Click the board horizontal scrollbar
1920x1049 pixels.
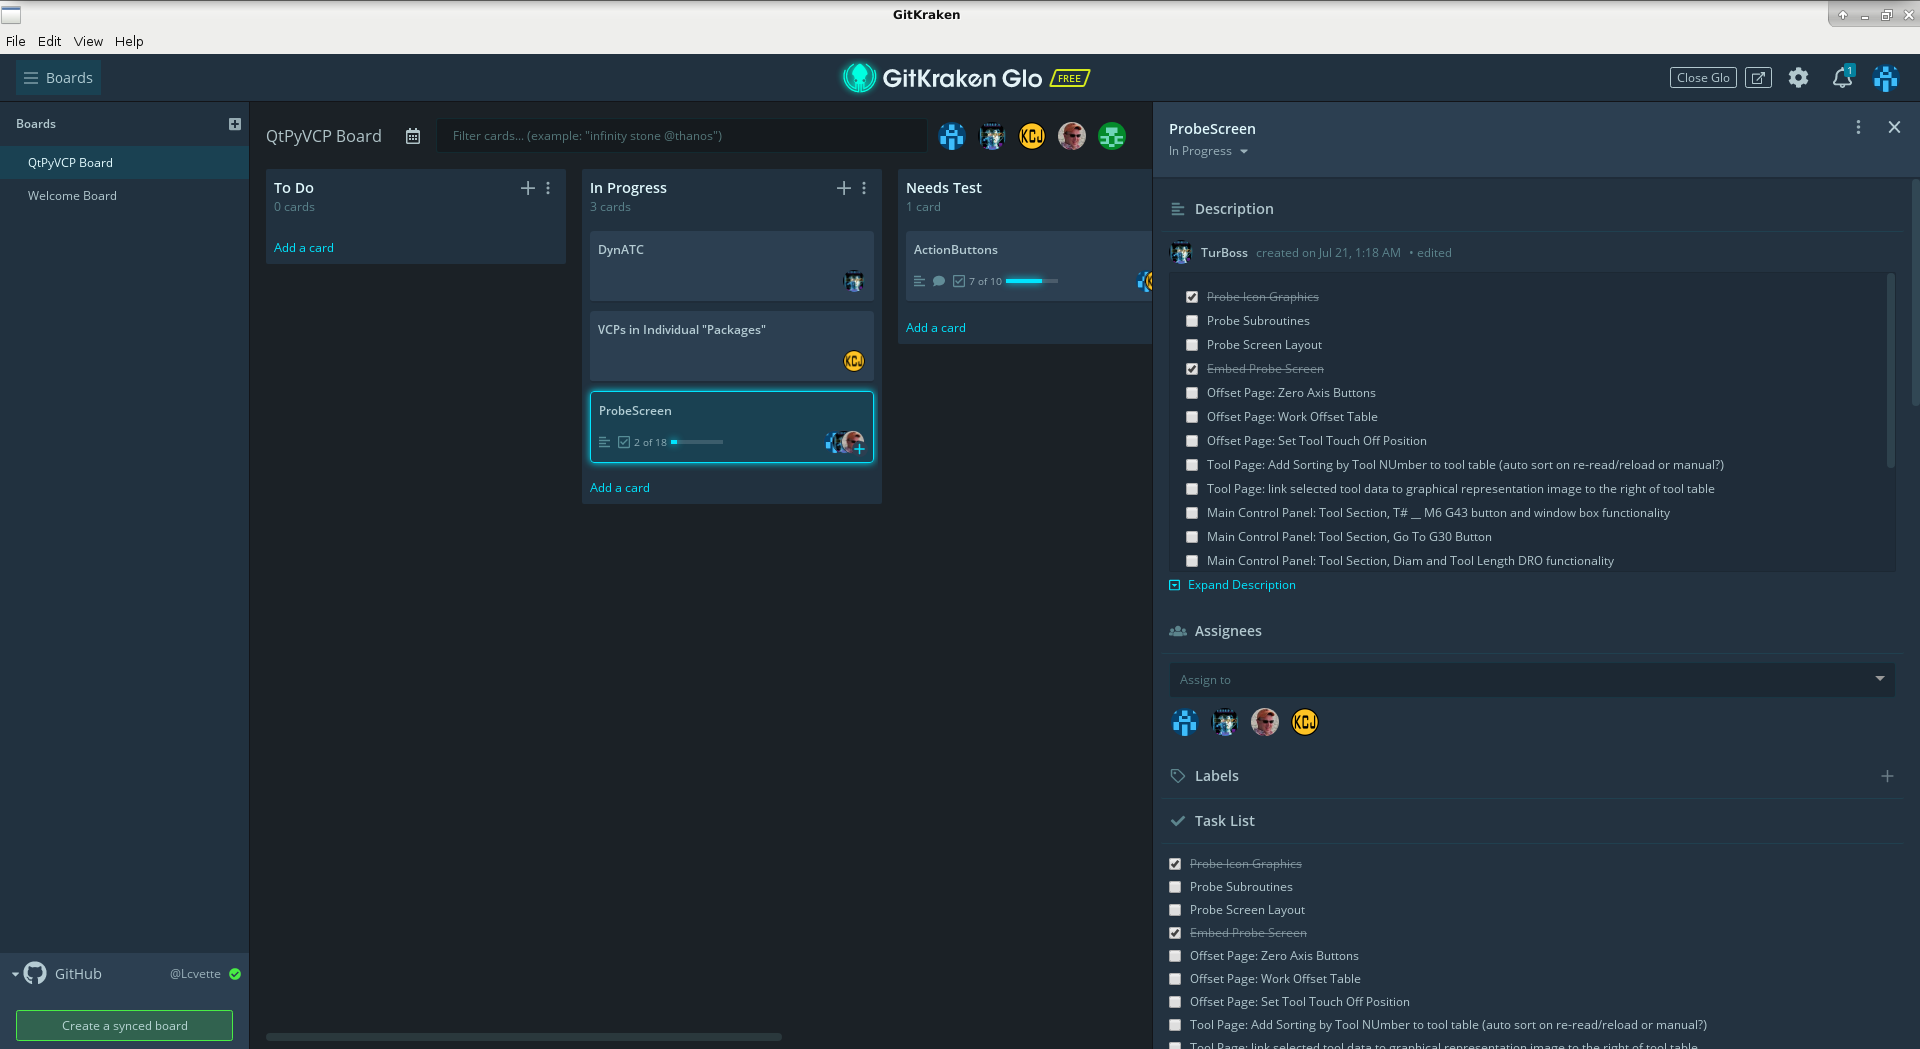[x=524, y=1037]
